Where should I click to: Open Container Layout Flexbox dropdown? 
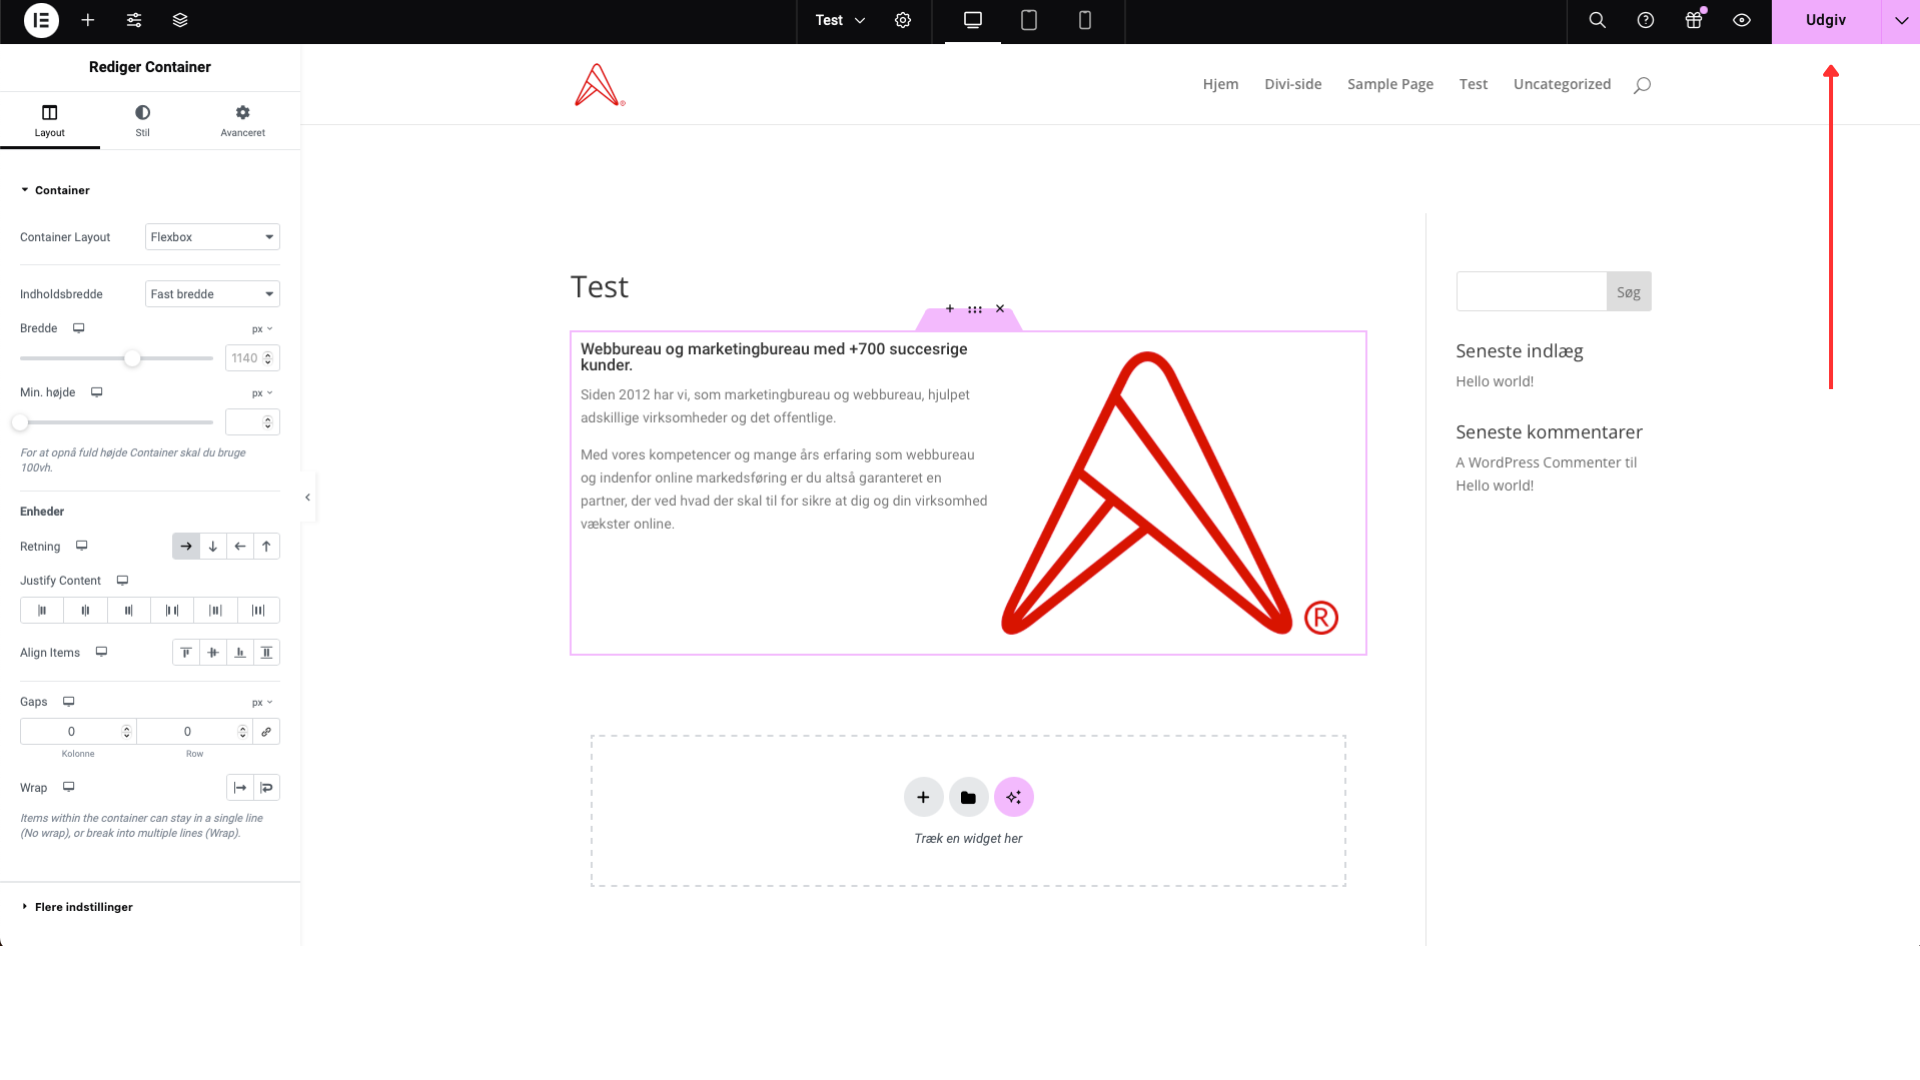point(212,237)
